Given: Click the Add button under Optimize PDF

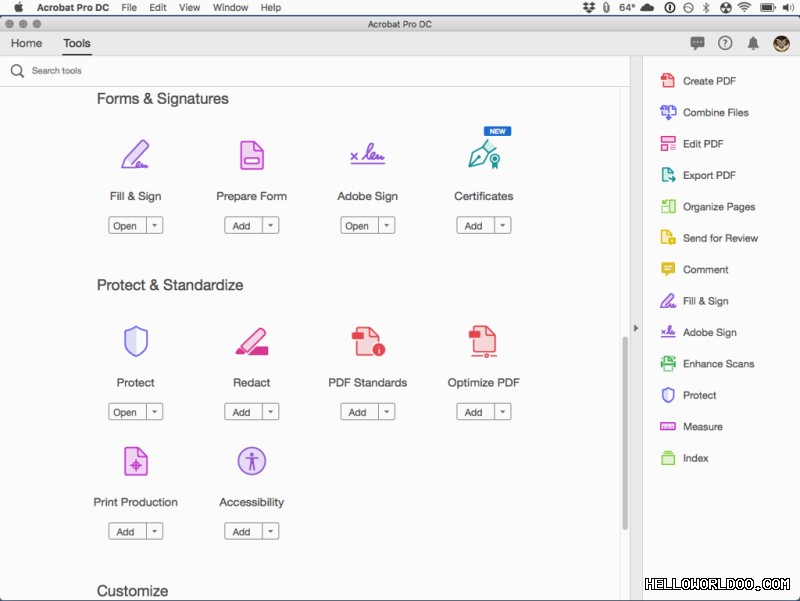Looking at the screenshot, I should point(476,411).
